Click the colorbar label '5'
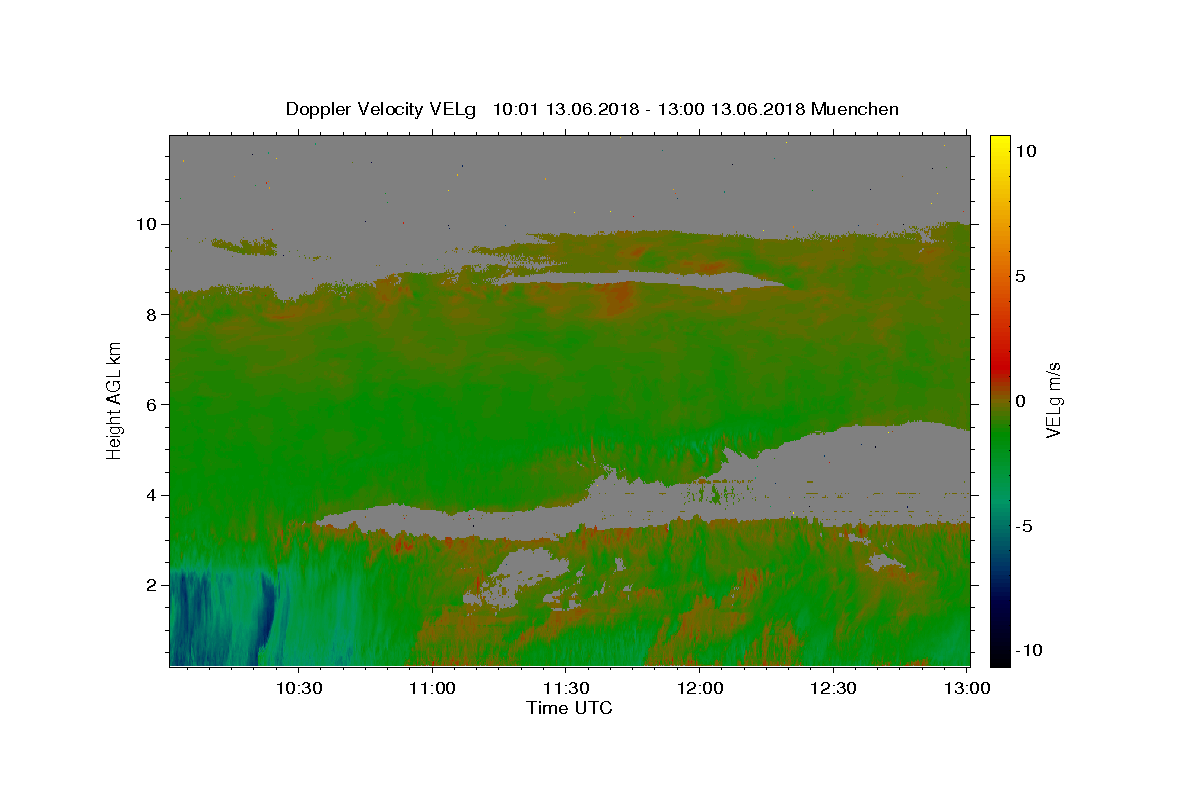The width and height of the screenshot is (1200, 800). (x=1021, y=276)
